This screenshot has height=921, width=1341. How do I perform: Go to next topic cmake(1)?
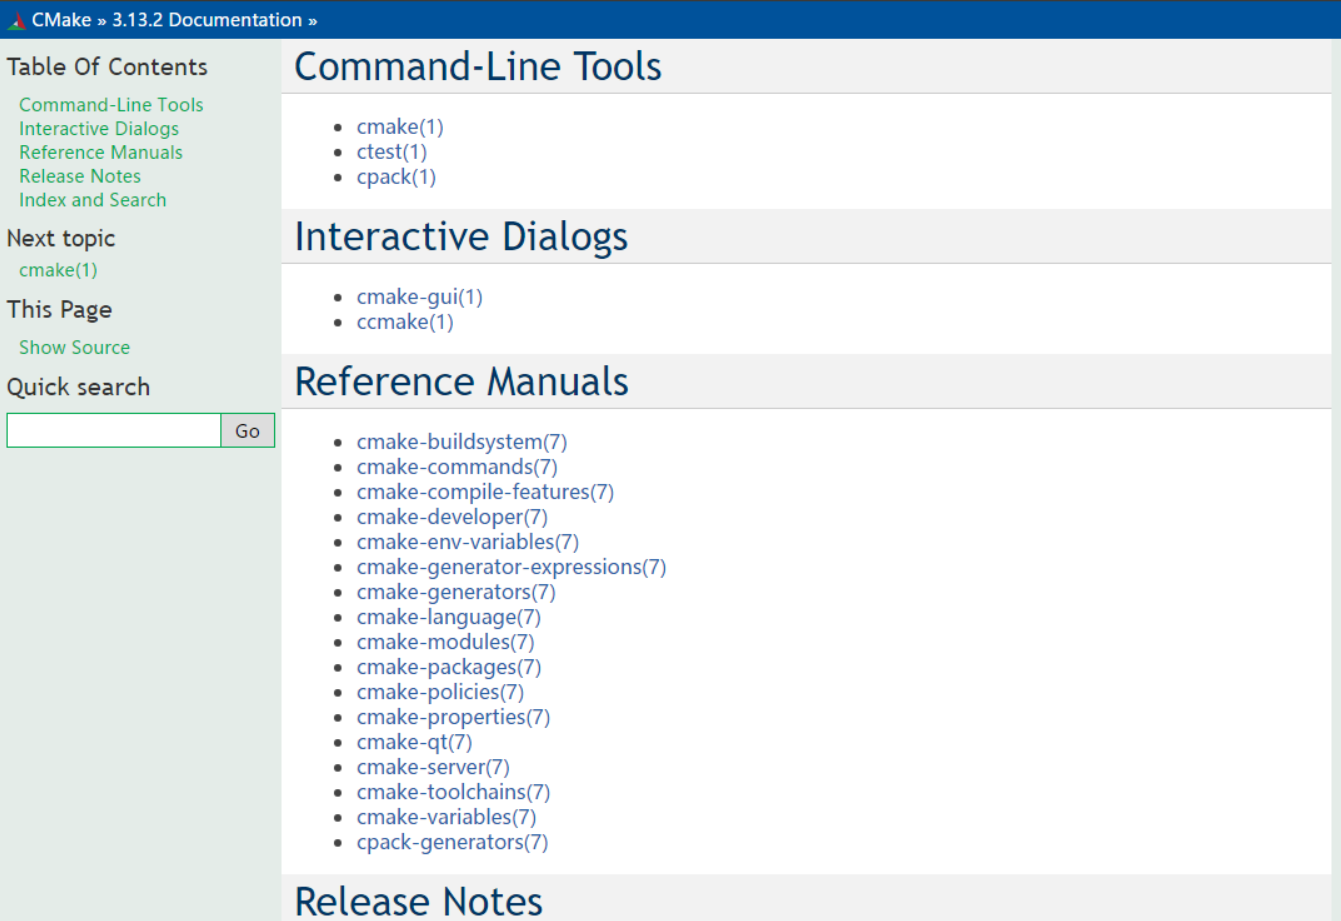click(58, 269)
